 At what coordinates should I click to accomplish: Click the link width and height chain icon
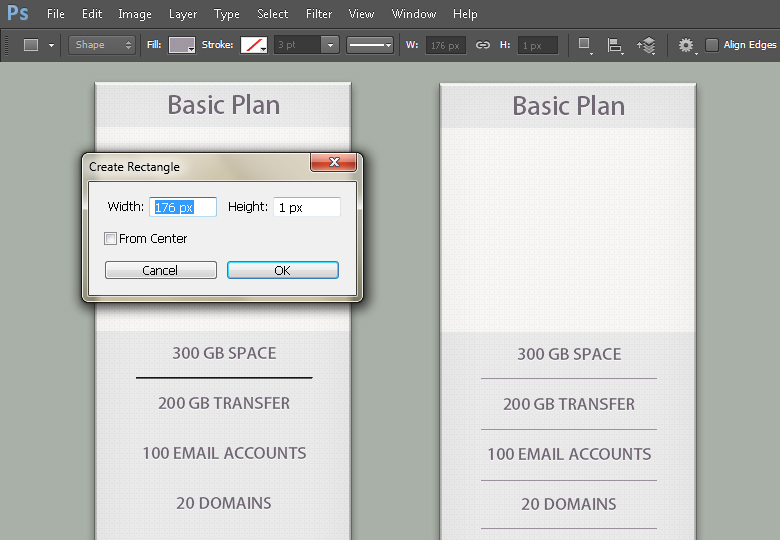pos(482,45)
